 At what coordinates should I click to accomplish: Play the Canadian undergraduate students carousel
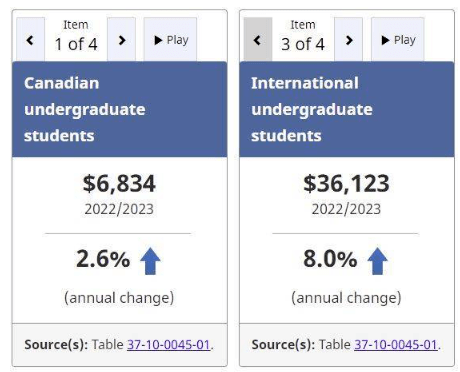click(170, 40)
